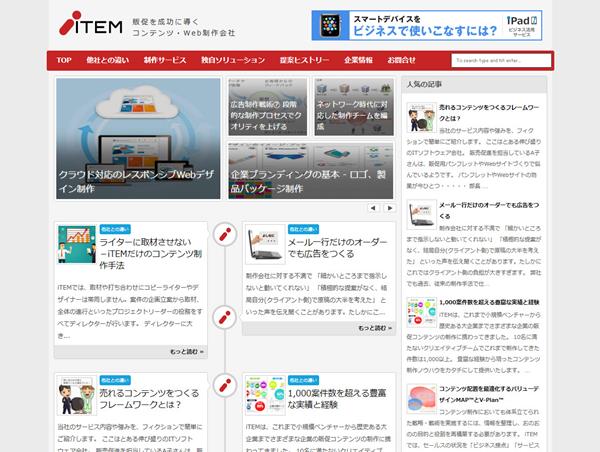Open ライターに取材させない article title
600x452 pixels.
150,253
